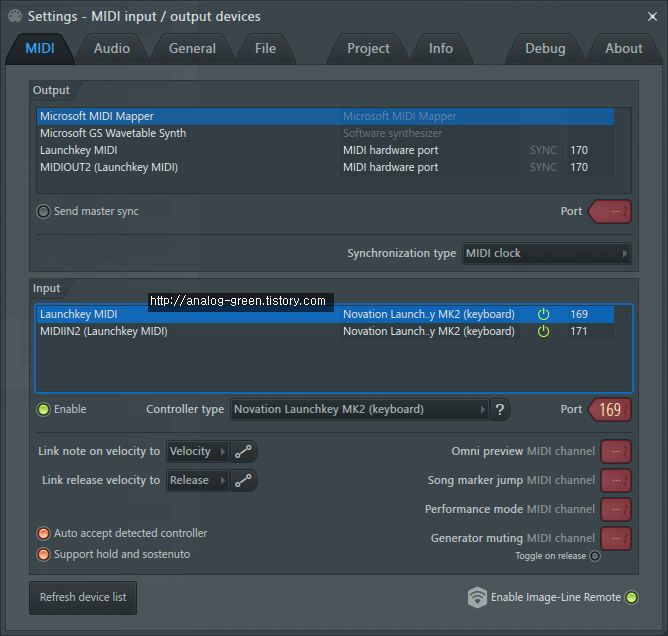The height and width of the screenshot is (636, 668).
Task: Click Generator muting MIDI channel field
Action: point(616,538)
